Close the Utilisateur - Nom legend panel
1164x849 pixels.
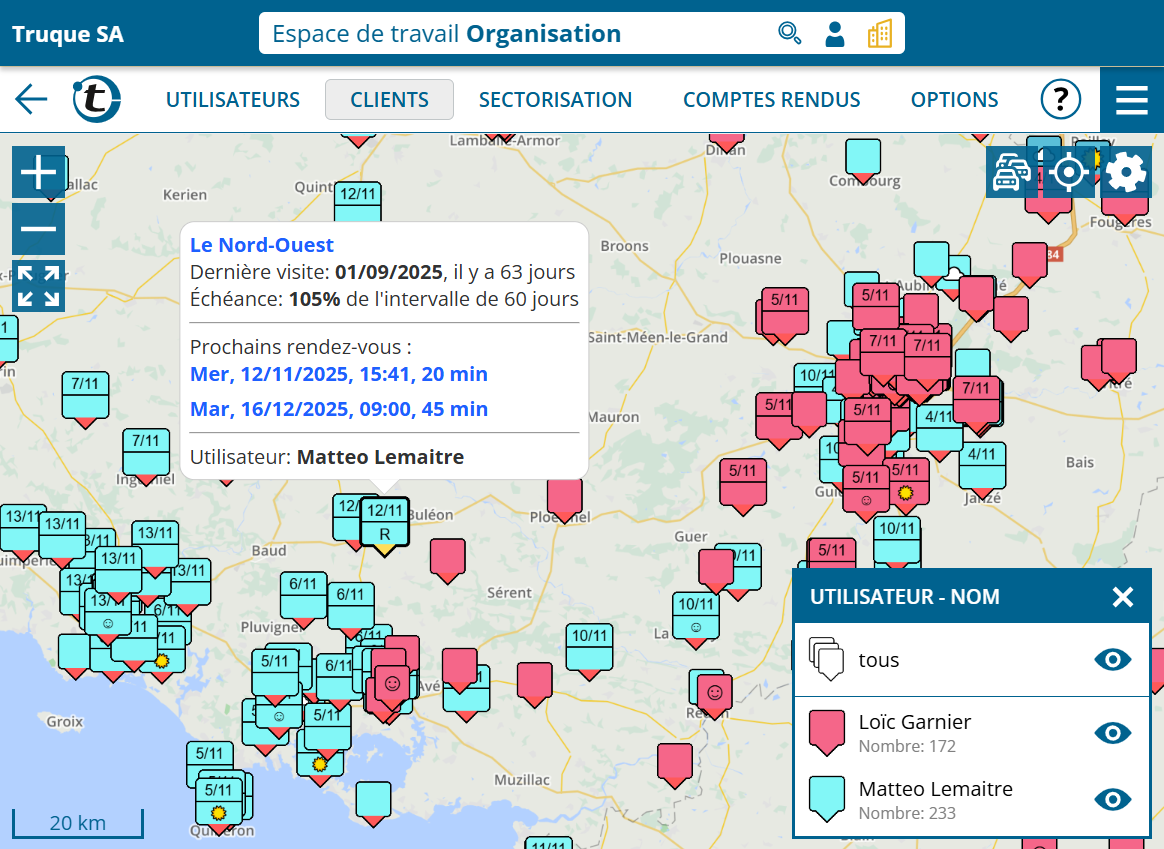[x=1122, y=597]
